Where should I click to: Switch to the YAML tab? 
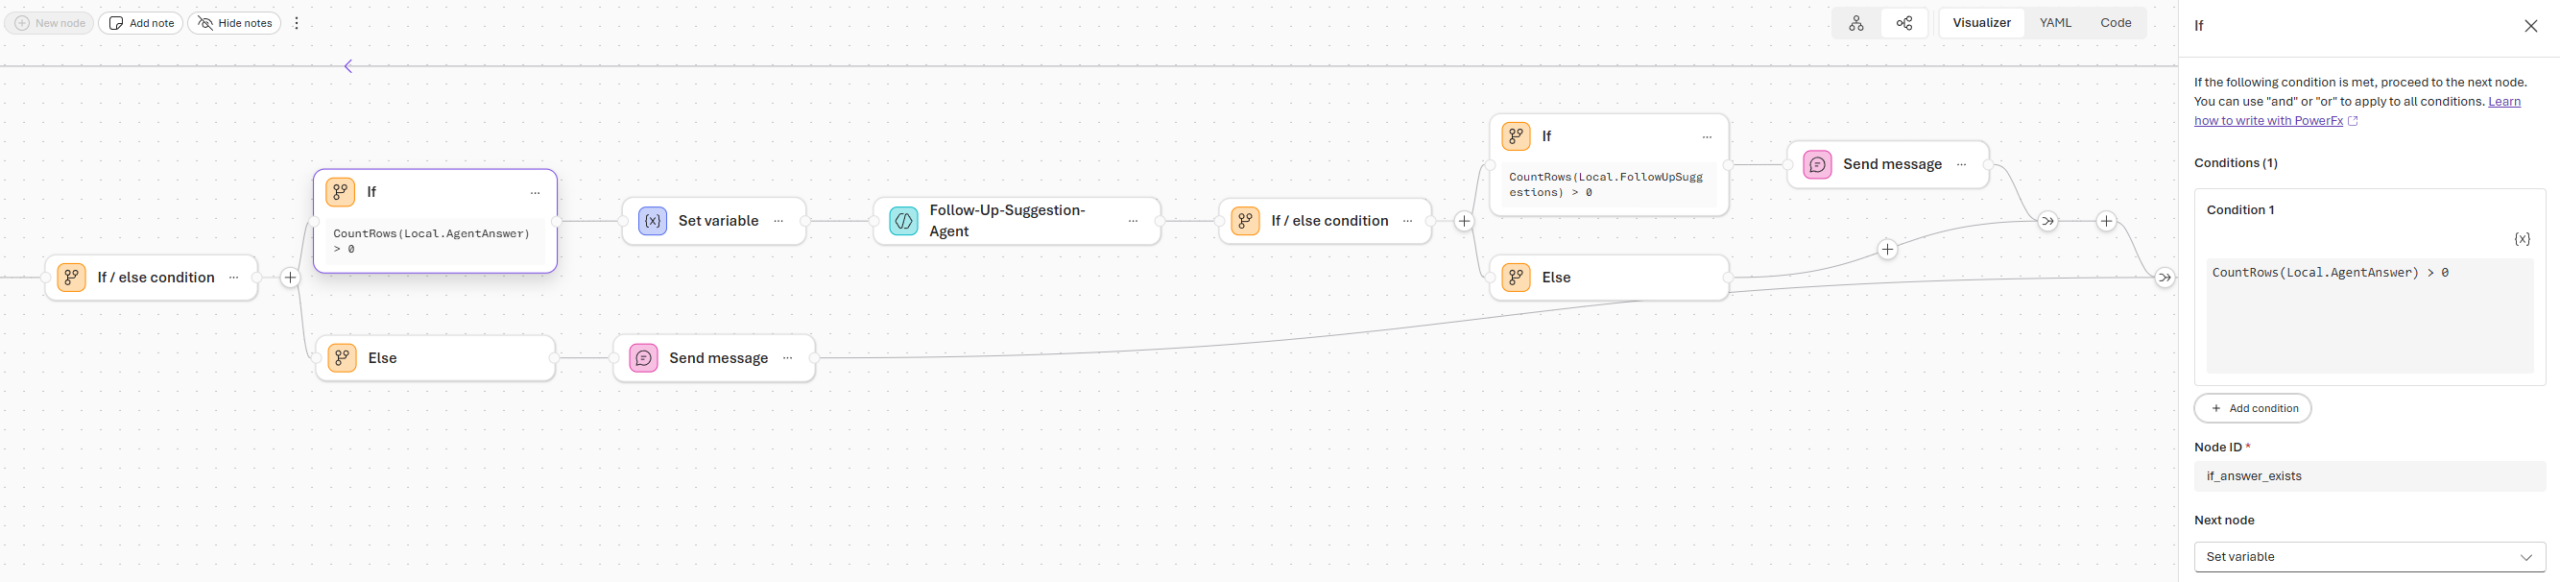[2055, 23]
